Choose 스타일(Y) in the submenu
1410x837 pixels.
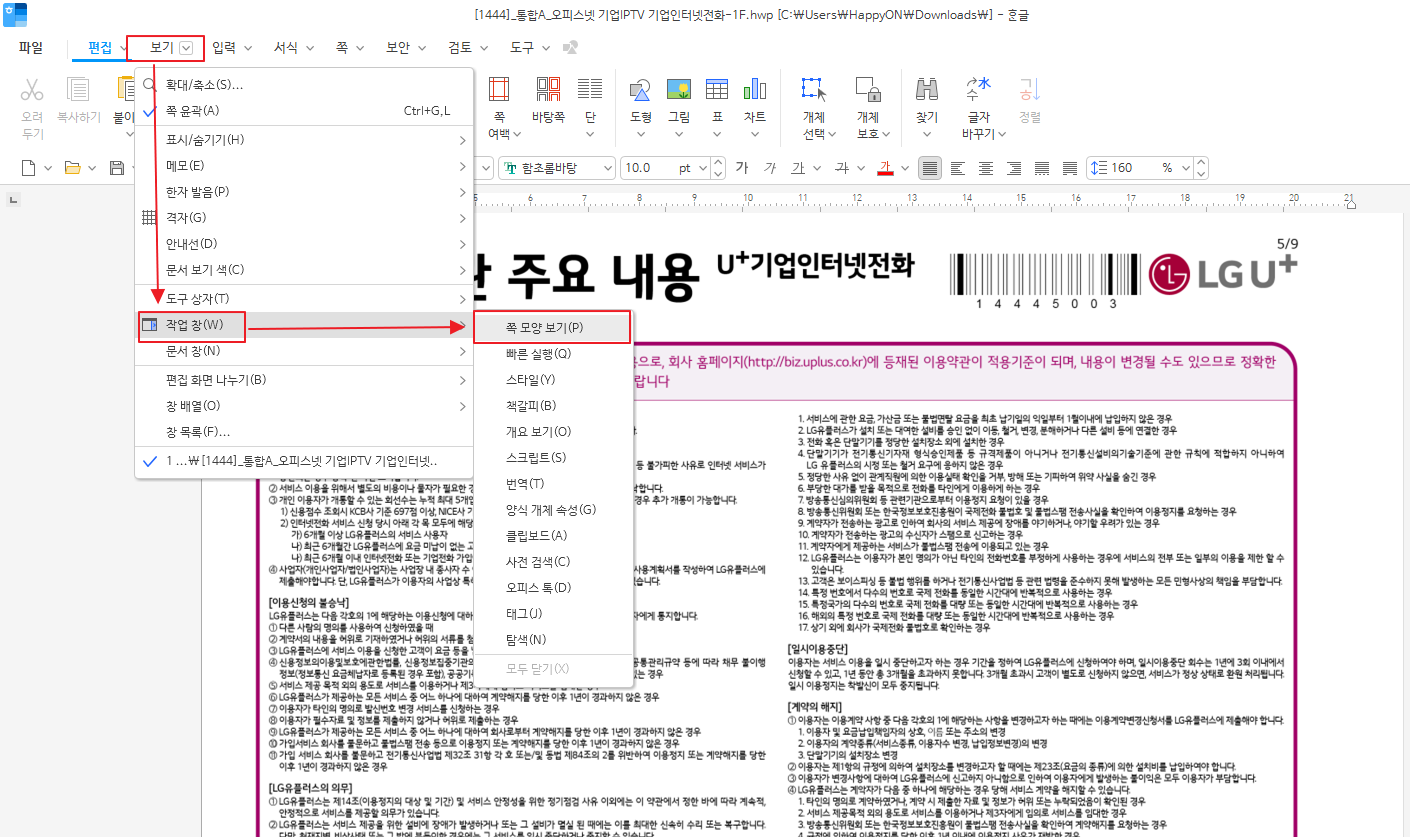tap(552, 379)
